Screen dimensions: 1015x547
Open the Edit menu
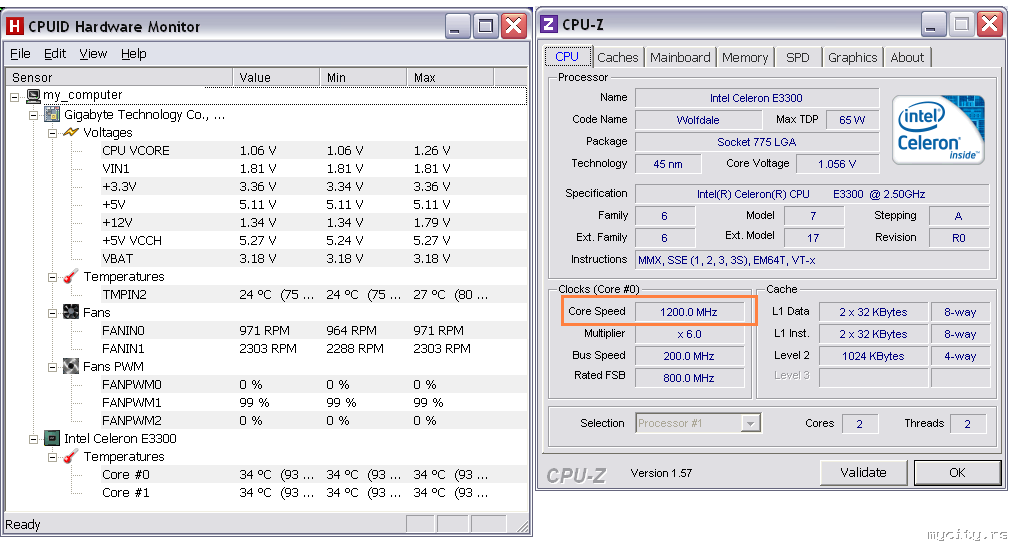[x=55, y=54]
